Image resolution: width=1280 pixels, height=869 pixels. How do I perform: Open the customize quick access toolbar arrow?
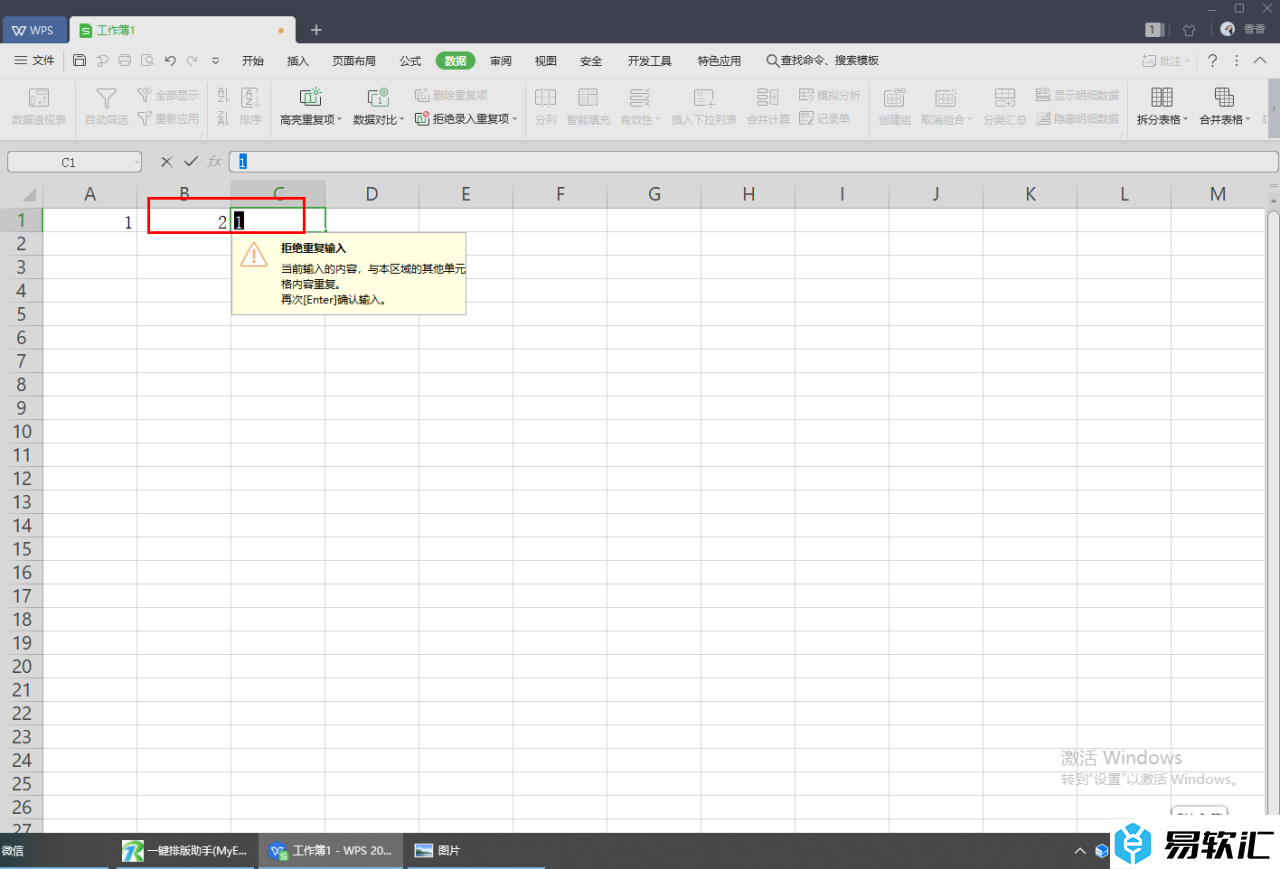pyautogui.click(x=215, y=61)
